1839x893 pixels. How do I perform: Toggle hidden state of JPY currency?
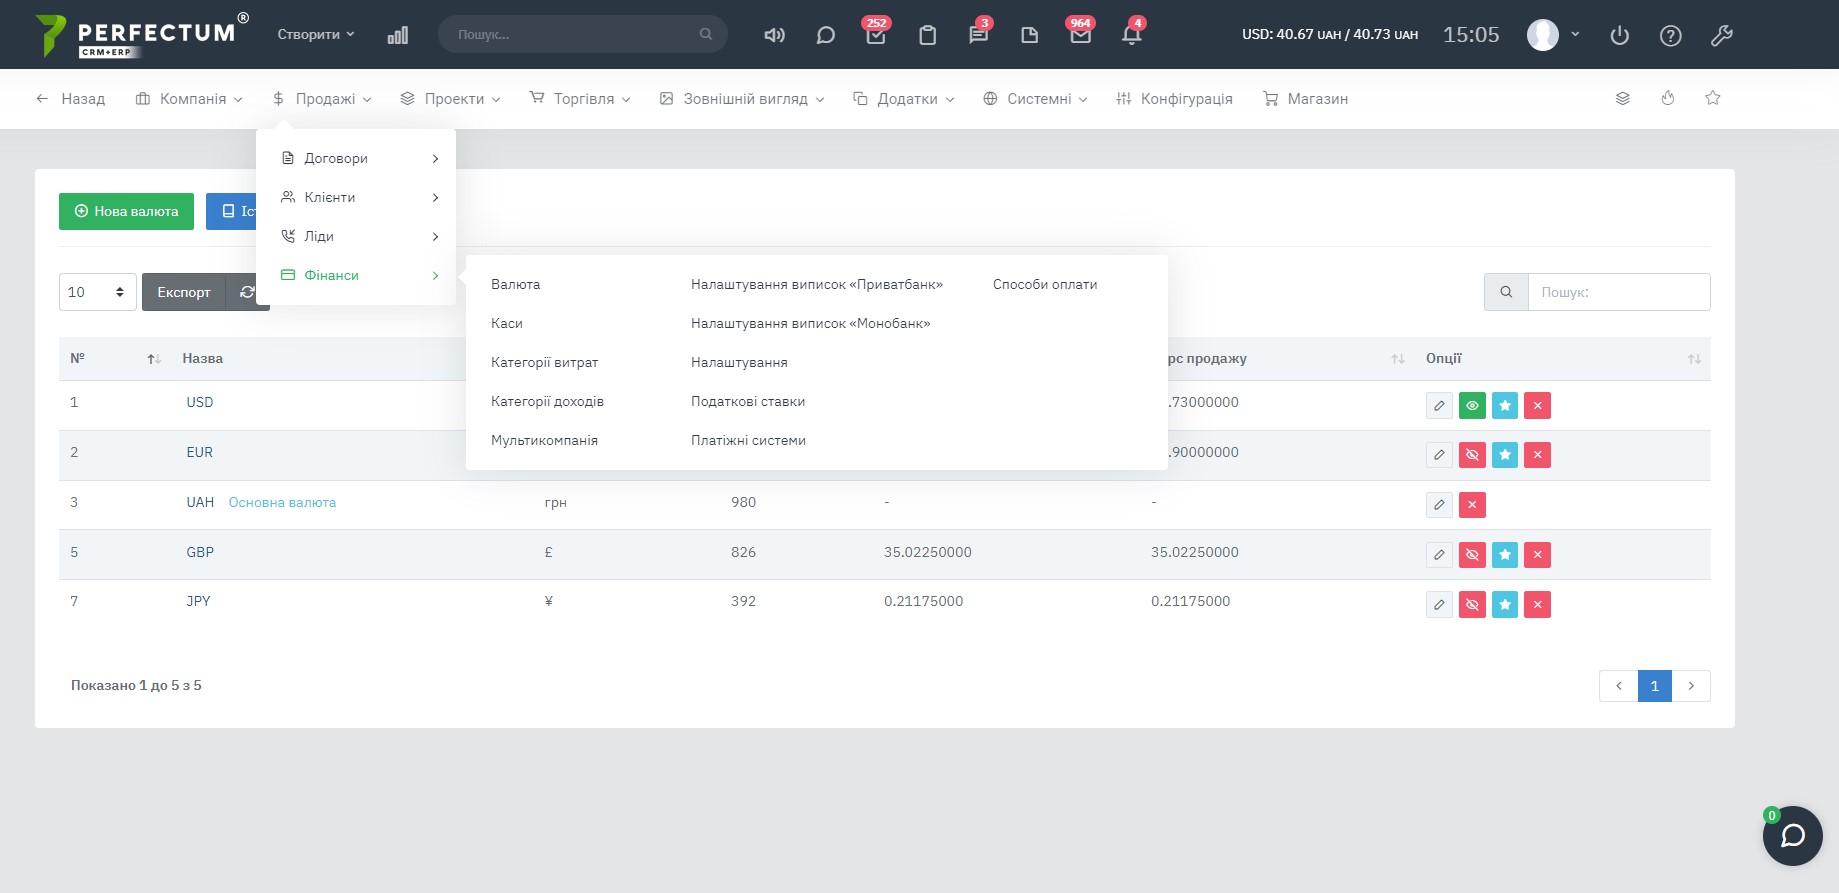[x=1472, y=605]
